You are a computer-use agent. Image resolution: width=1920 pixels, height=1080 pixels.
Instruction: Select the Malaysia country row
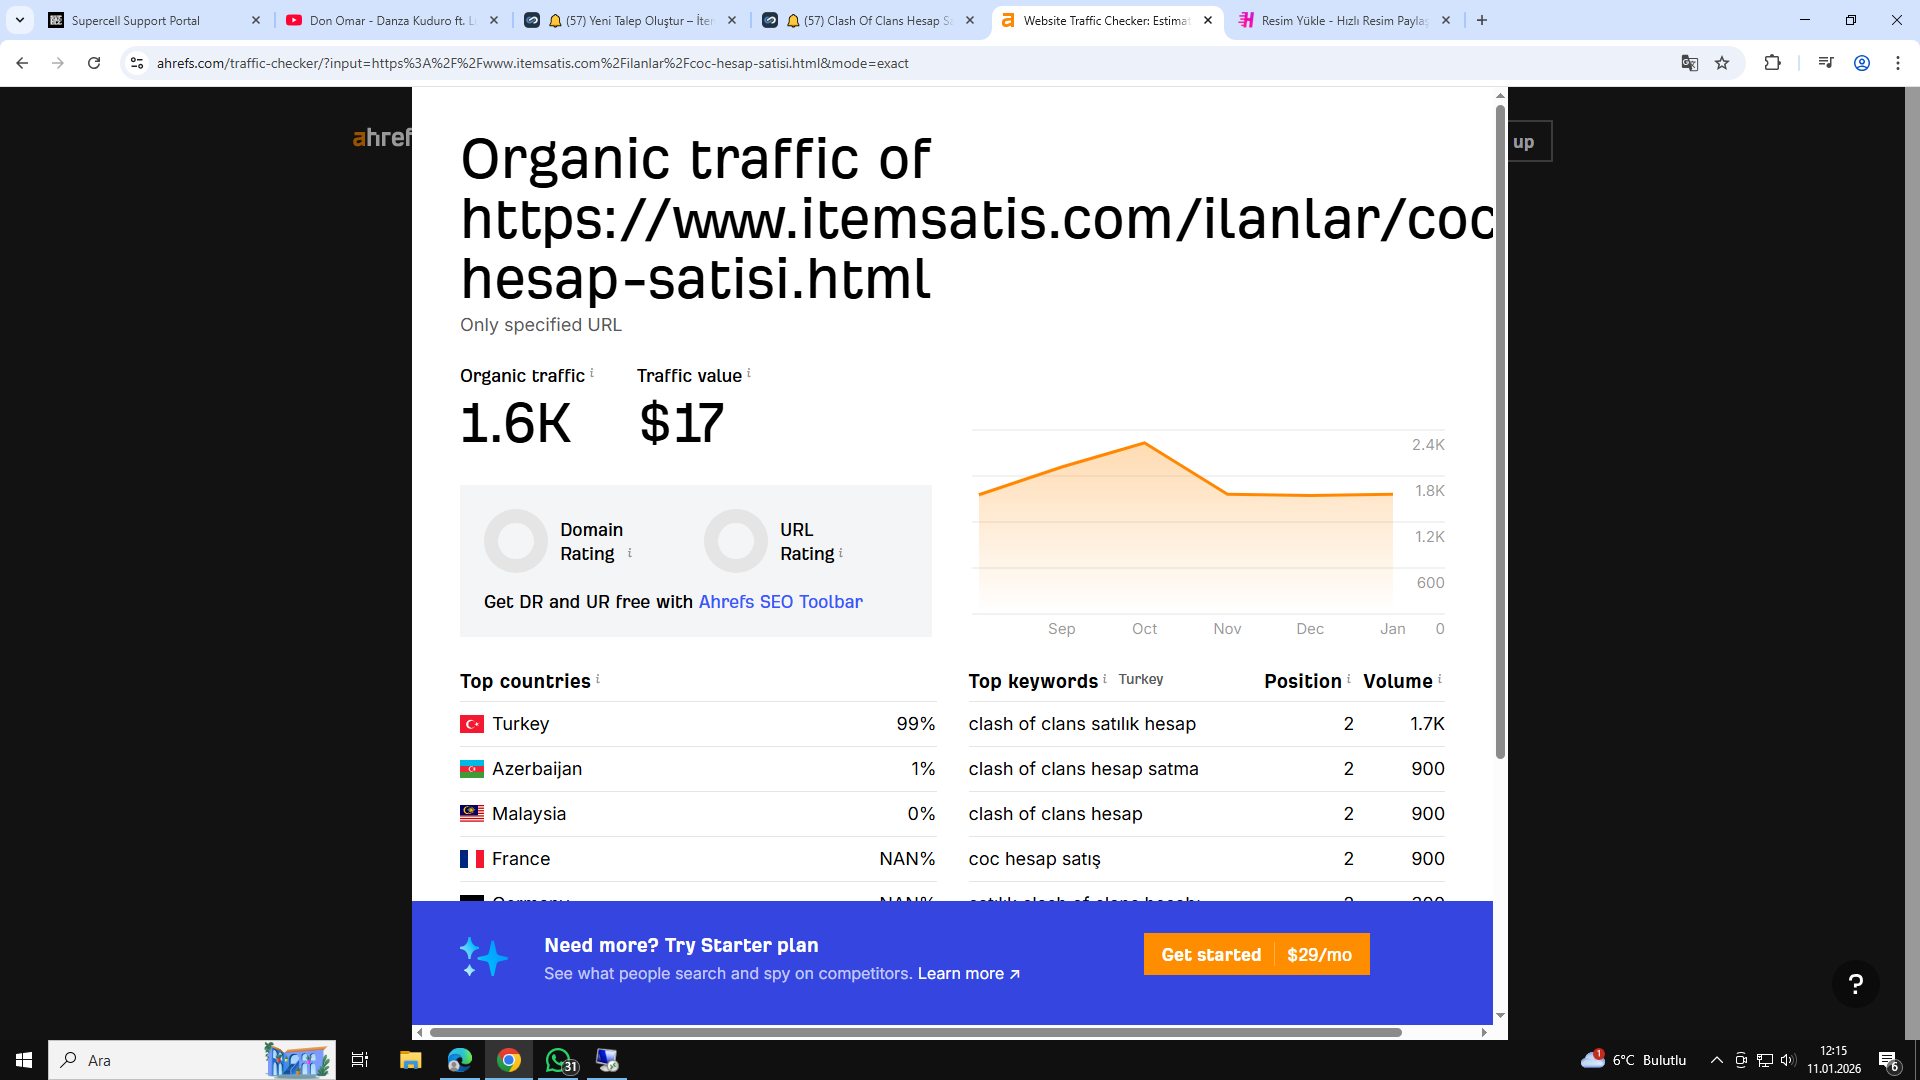pos(698,814)
